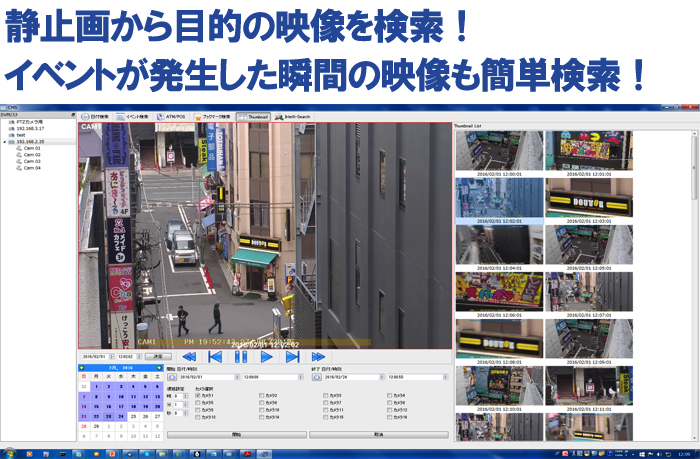Viewport: 700px width, 459px height.
Task: Check the カメラ2 checkbox
Action: pos(262,396)
